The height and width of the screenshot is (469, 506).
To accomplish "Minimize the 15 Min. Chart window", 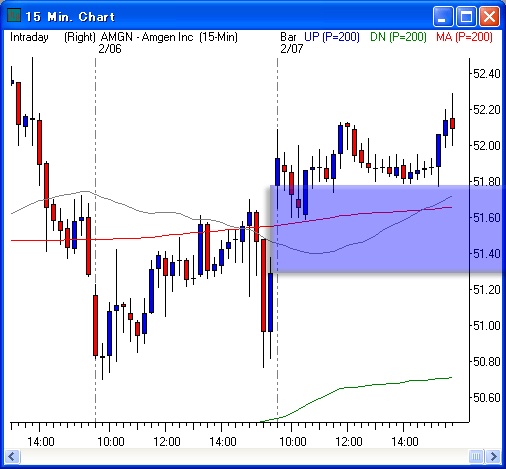I will click(443, 16).
